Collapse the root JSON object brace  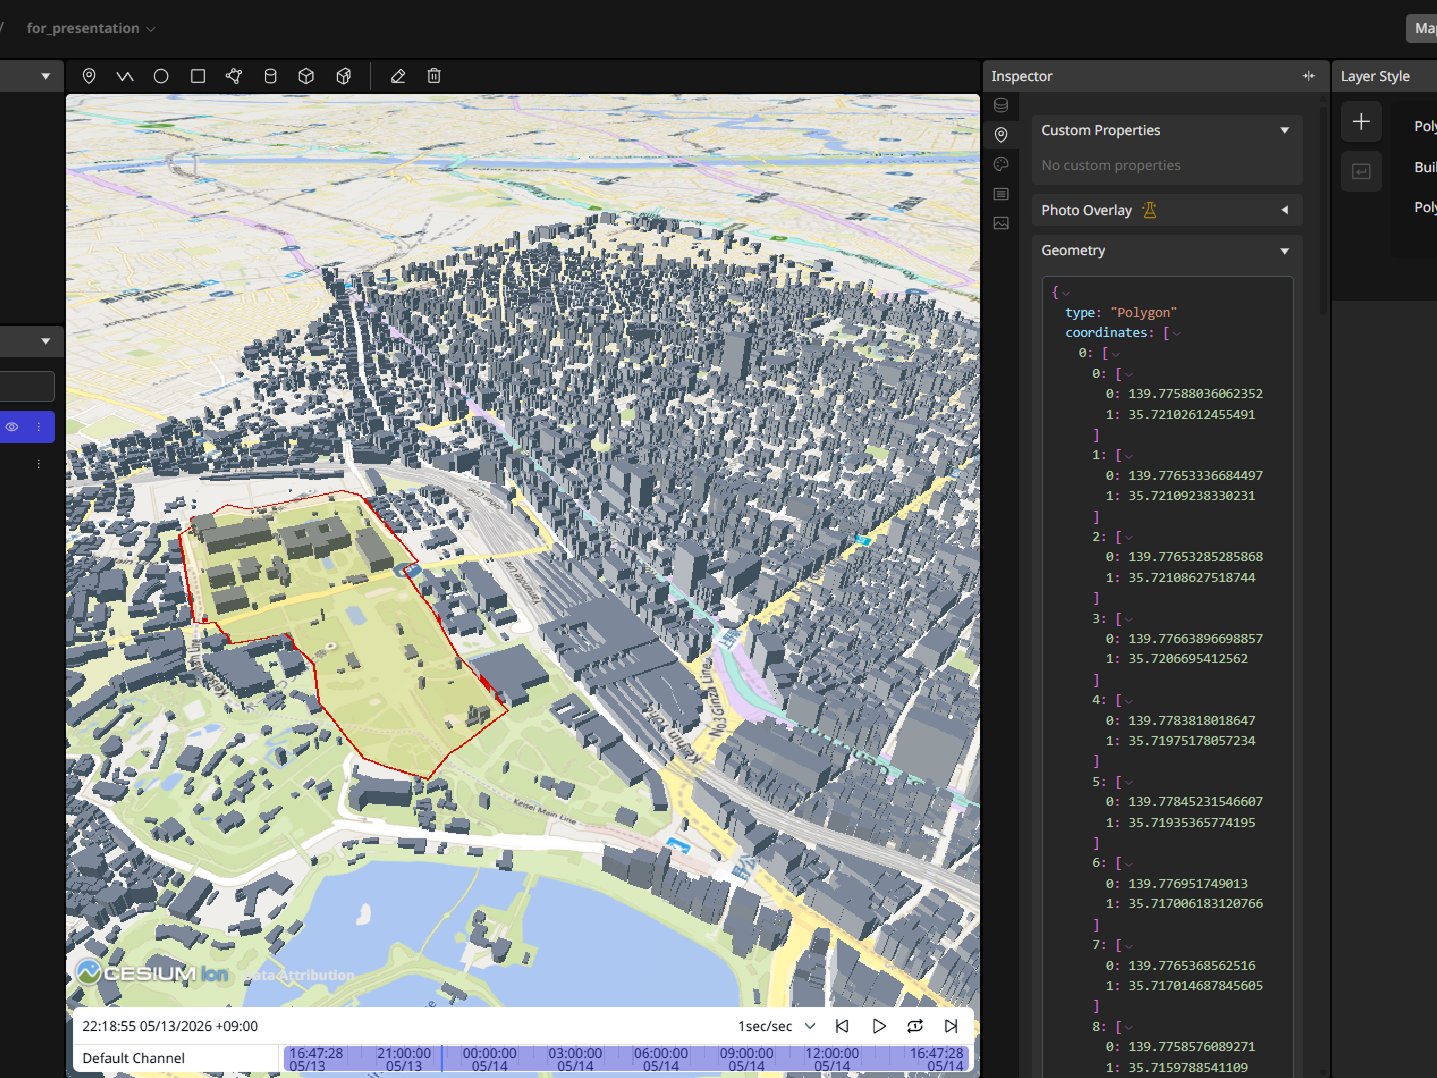click(1066, 293)
